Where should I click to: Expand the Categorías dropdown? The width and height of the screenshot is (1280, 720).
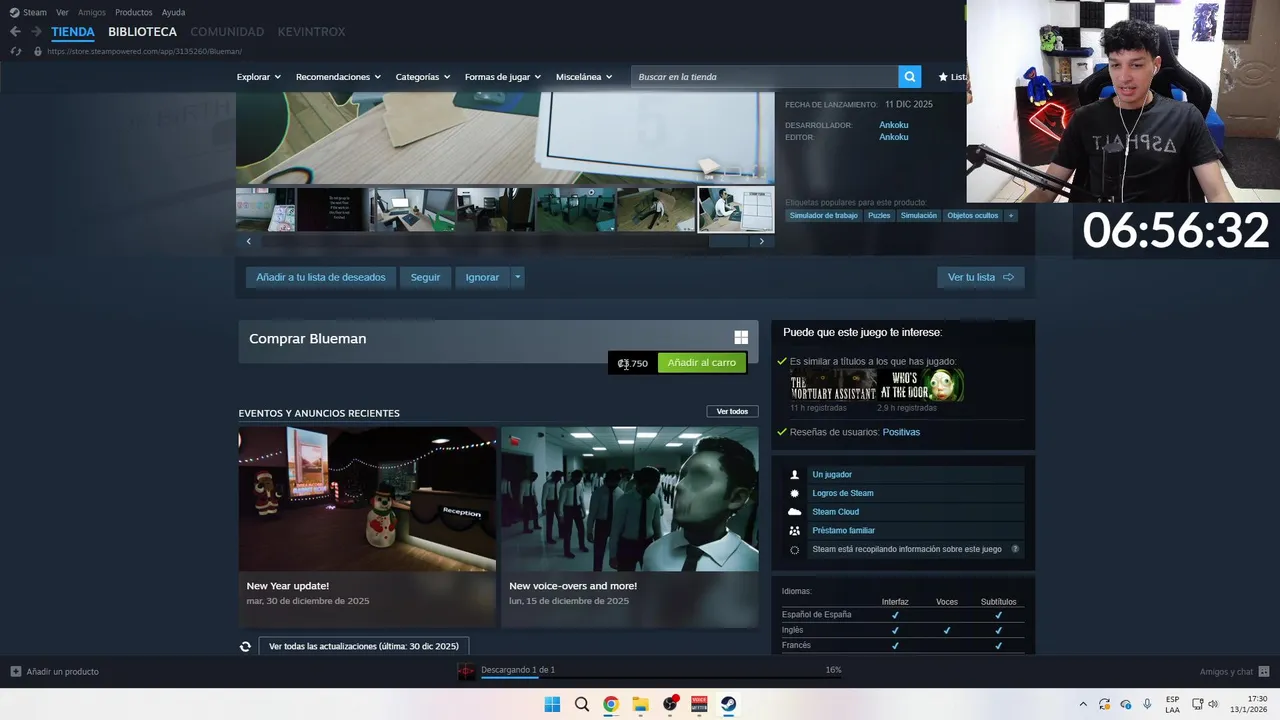(x=422, y=77)
